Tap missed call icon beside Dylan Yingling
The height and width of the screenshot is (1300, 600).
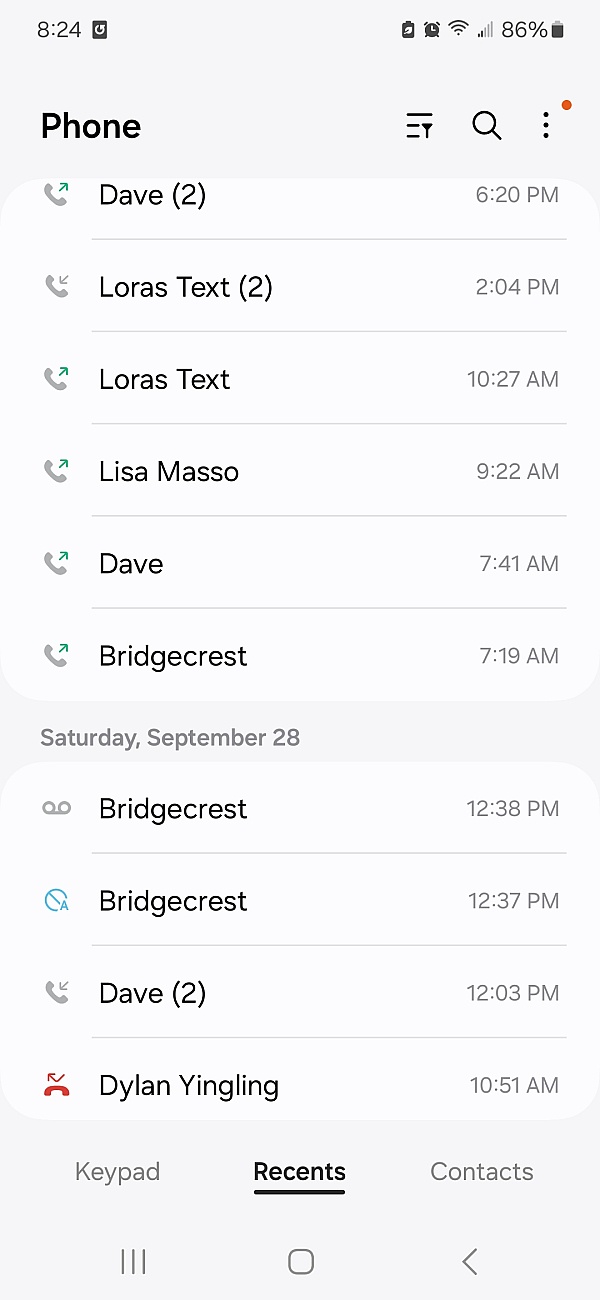[56, 1085]
